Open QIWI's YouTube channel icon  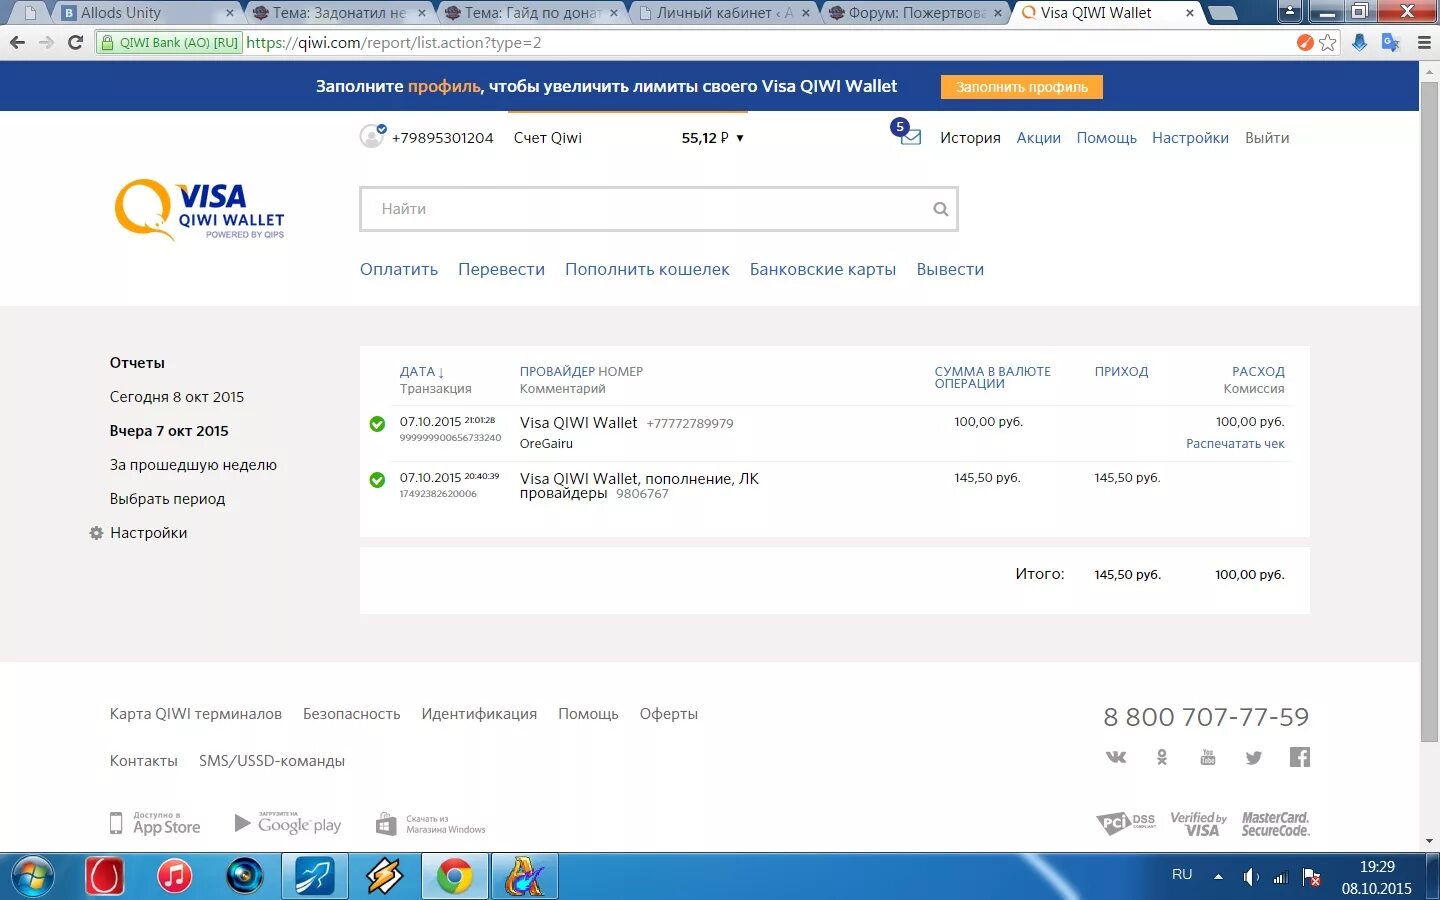pyautogui.click(x=1207, y=757)
